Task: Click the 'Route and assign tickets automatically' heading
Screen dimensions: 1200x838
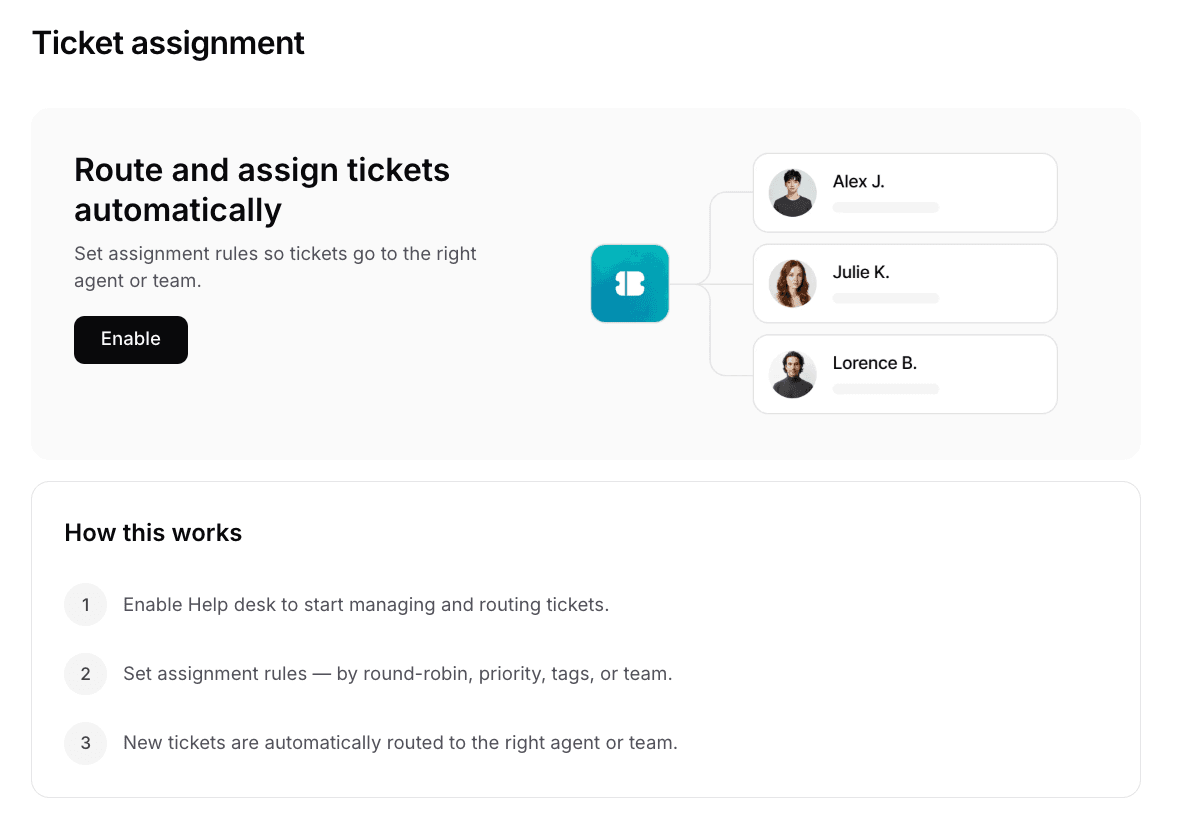Action: [x=262, y=190]
